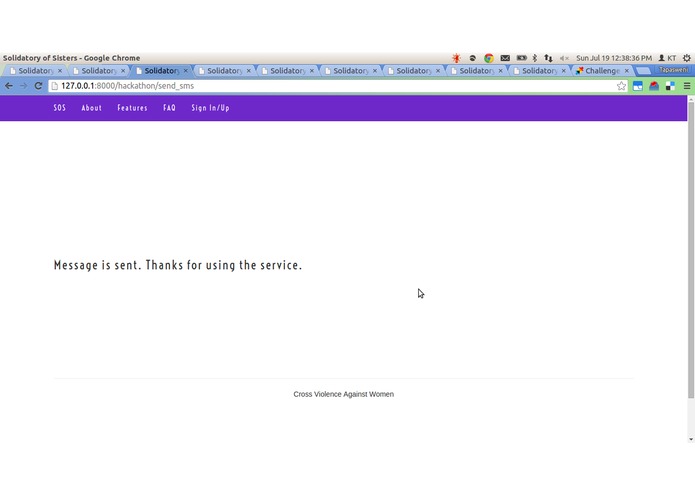Switch to the Challenge tab
695x494 pixels.
[602, 70]
